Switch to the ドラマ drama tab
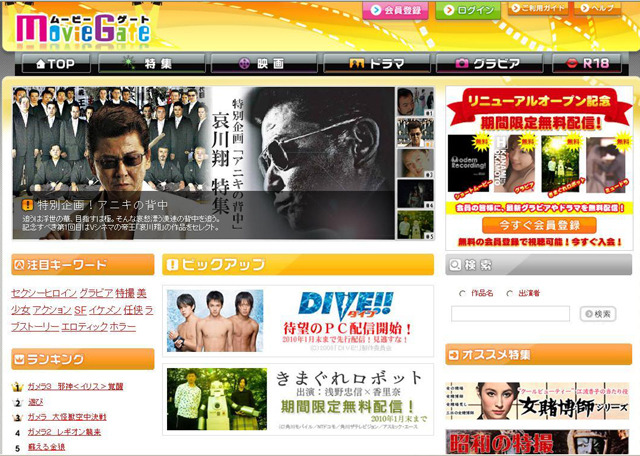640x456 pixels. click(378, 63)
